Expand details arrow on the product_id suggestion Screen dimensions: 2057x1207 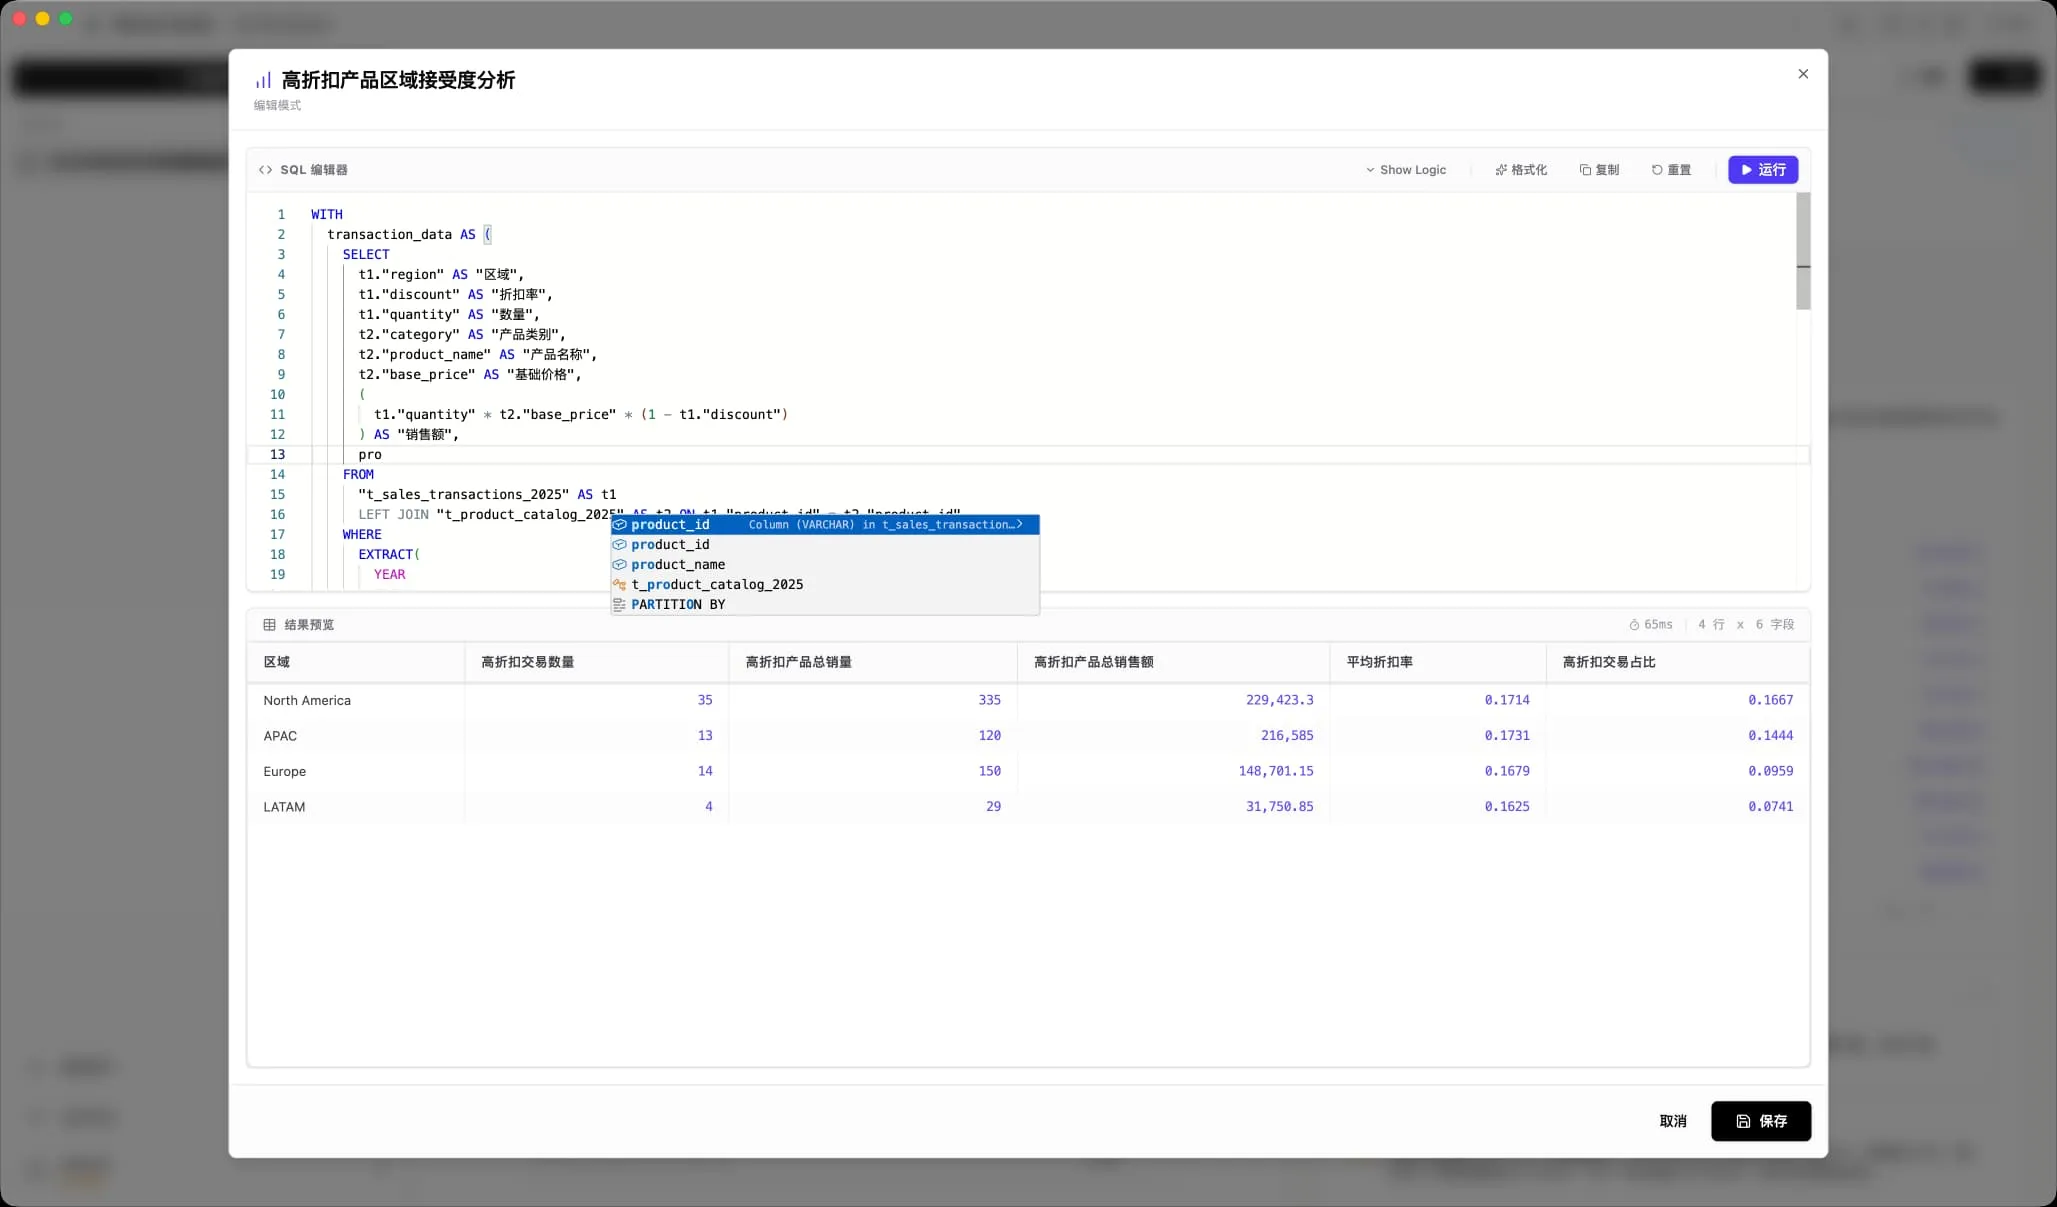click(x=1020, y=524)
